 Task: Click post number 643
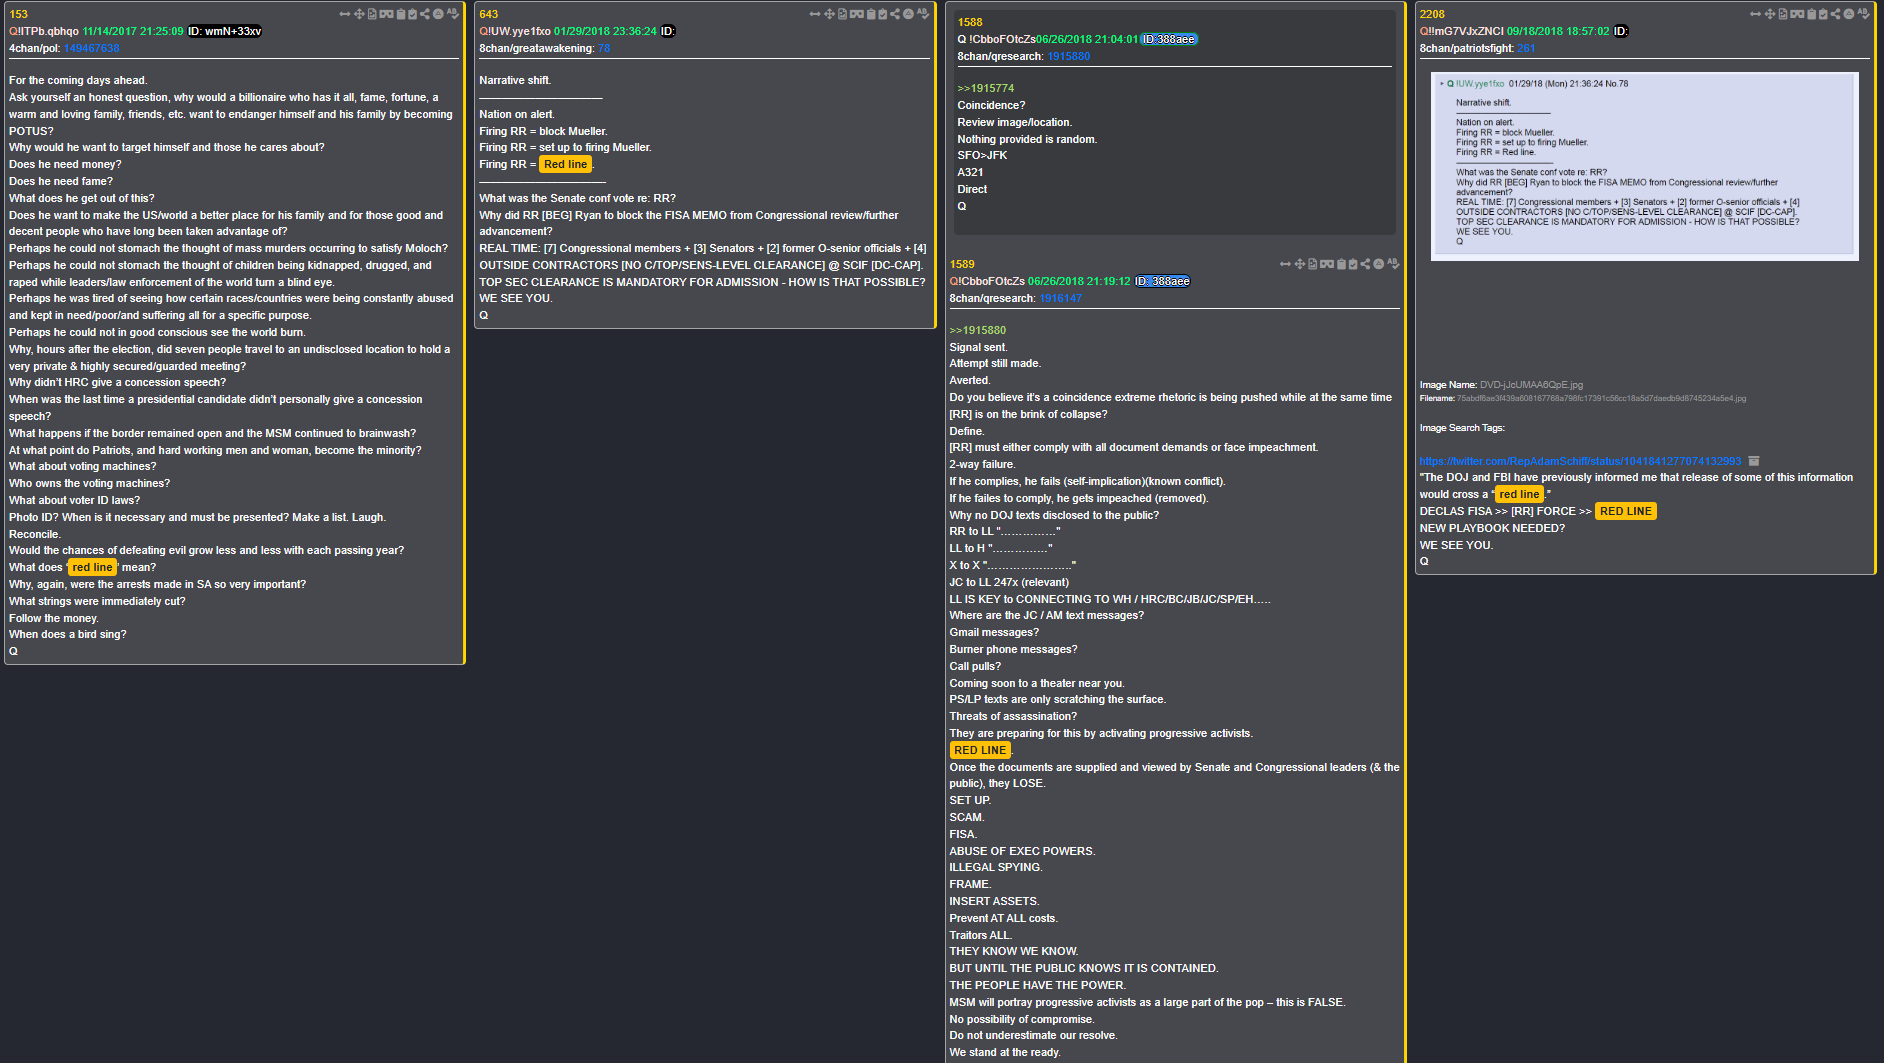click(488, 14)
